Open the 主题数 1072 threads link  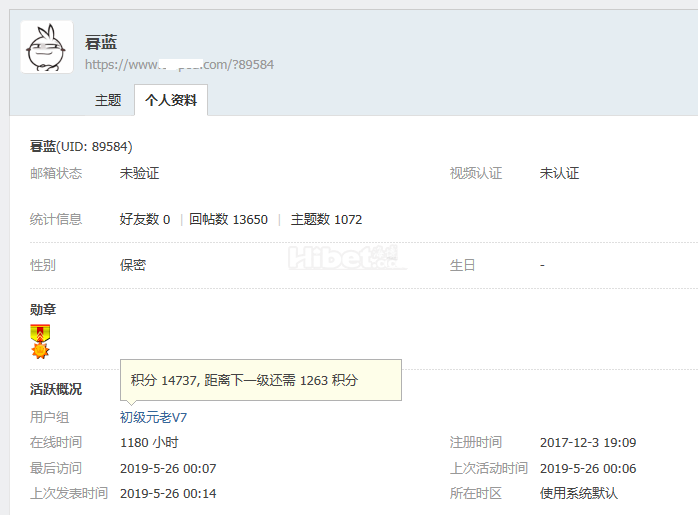(326, 219)
